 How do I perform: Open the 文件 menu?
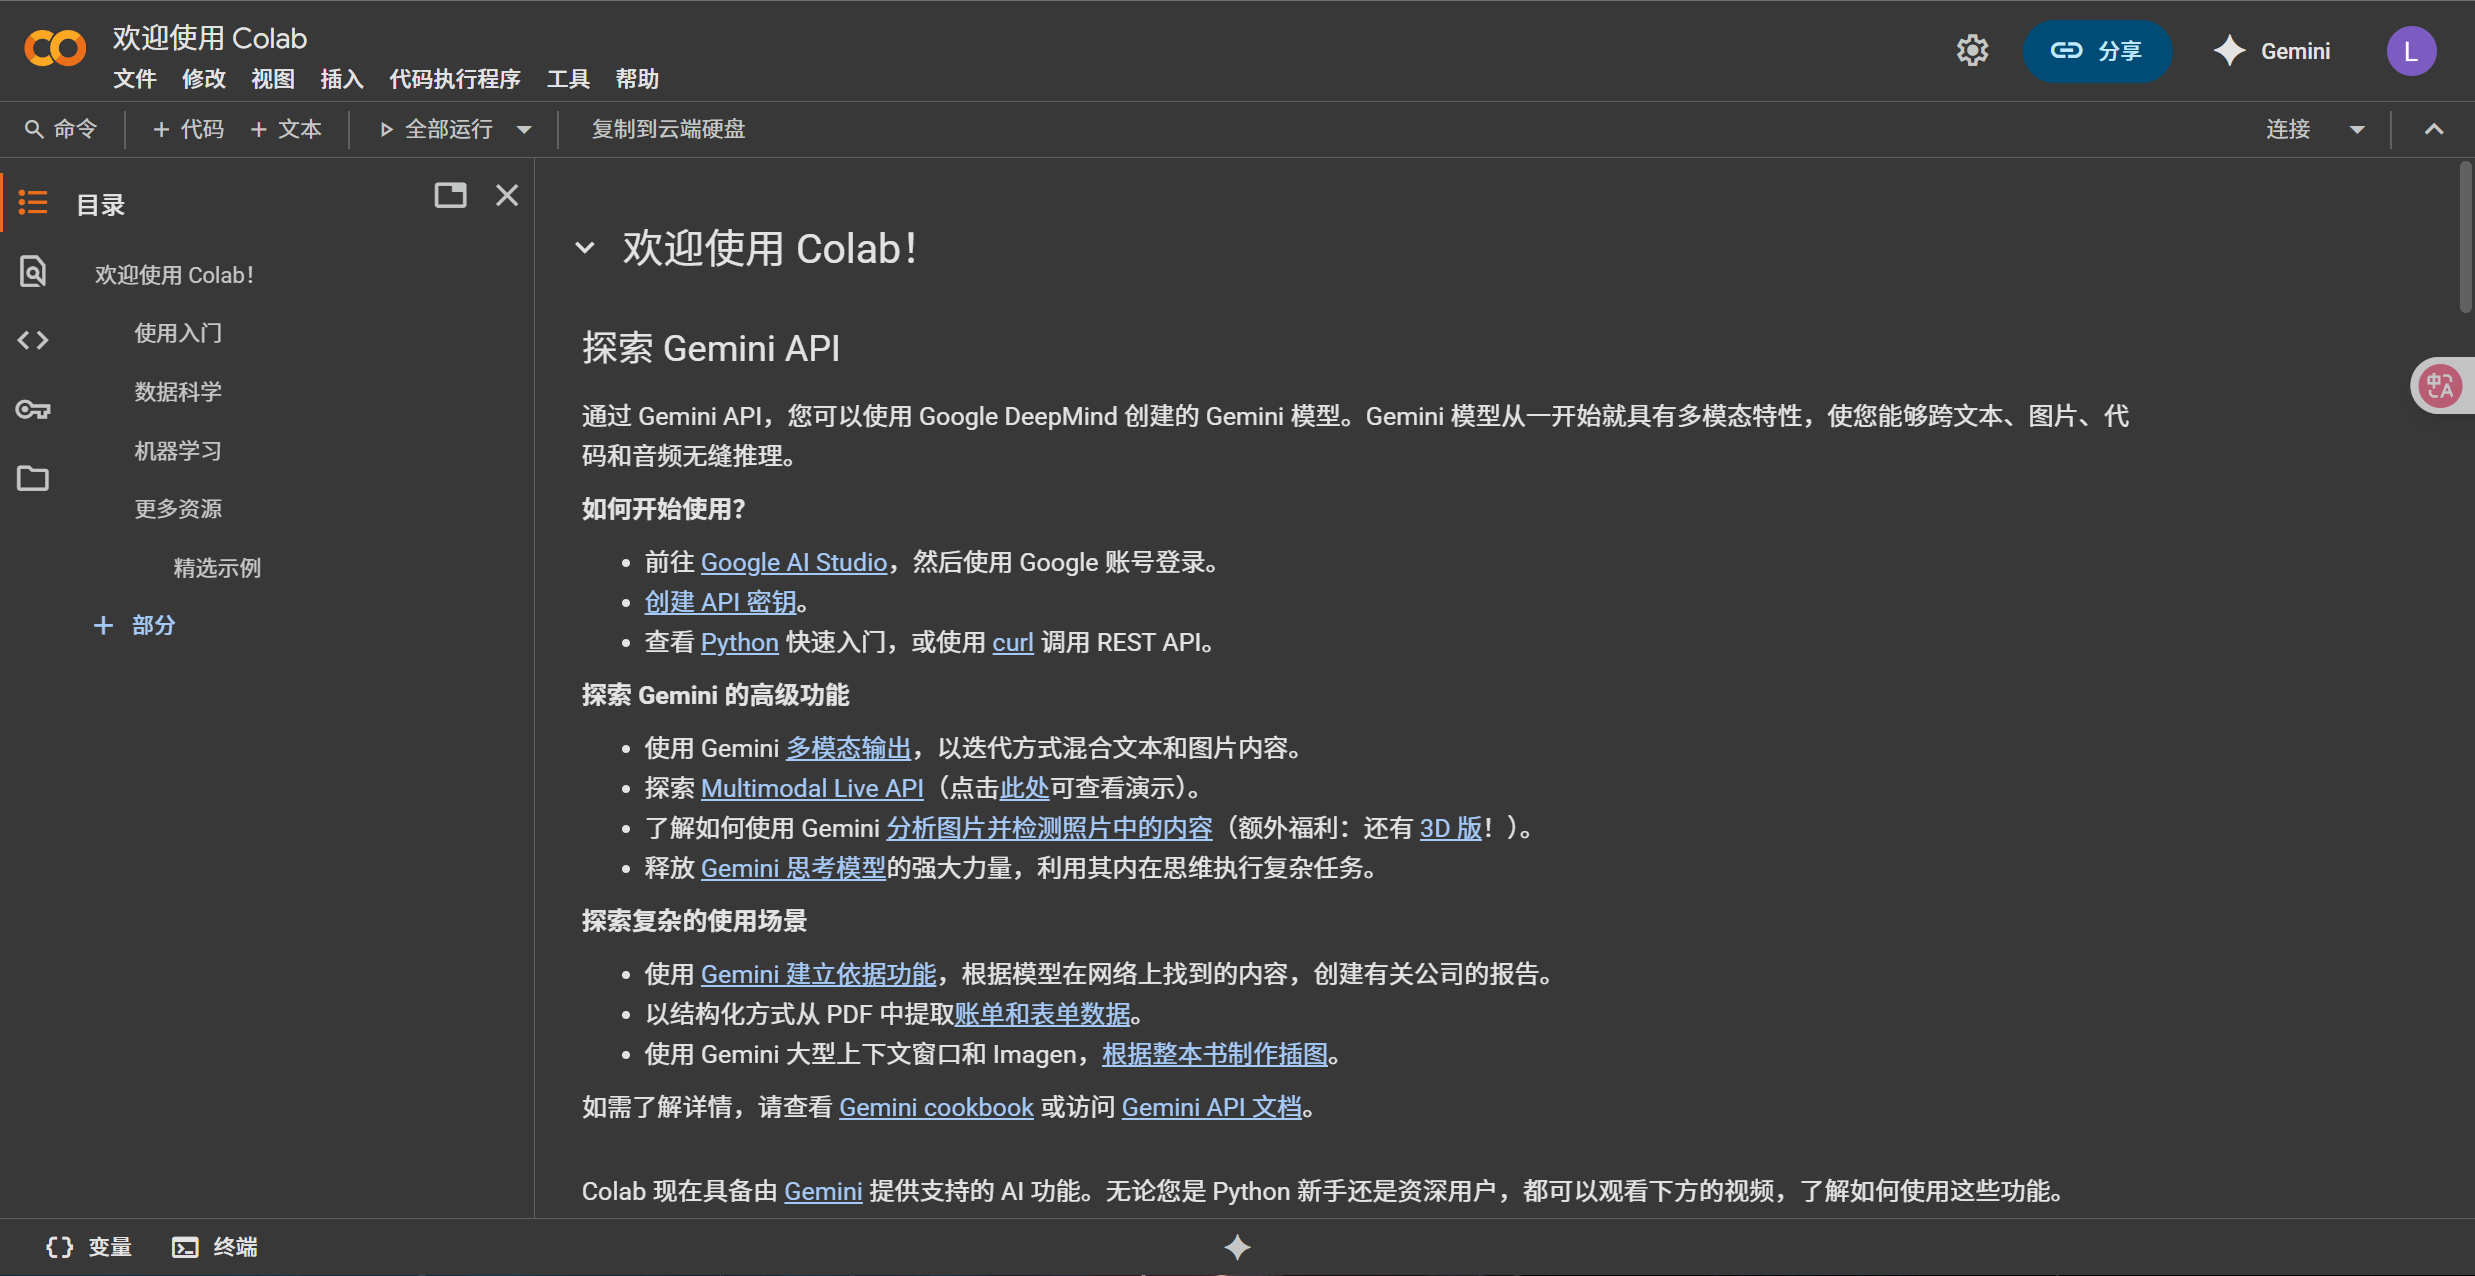135,79
